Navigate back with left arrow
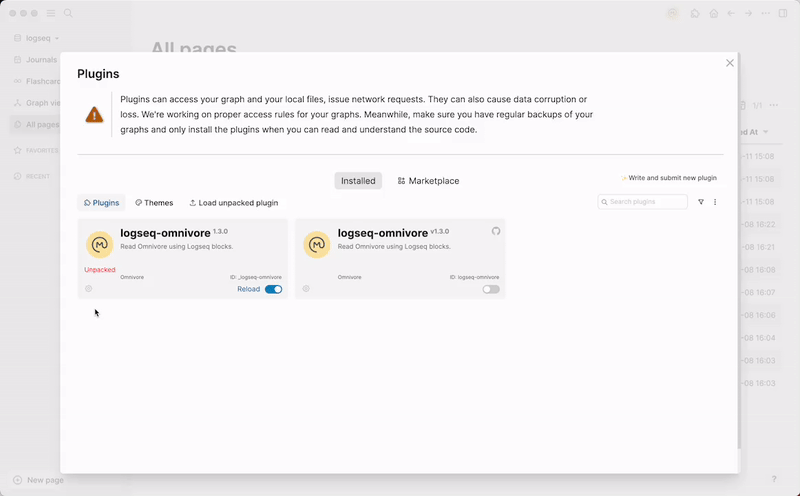This screenshot has height=496, width=800. point(731,14)
